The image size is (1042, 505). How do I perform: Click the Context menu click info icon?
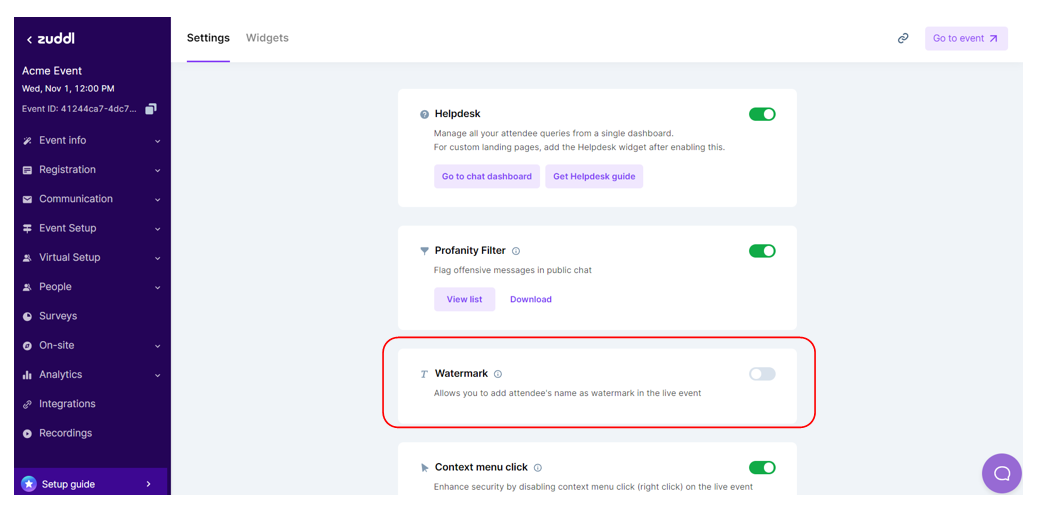click(538, 468)
